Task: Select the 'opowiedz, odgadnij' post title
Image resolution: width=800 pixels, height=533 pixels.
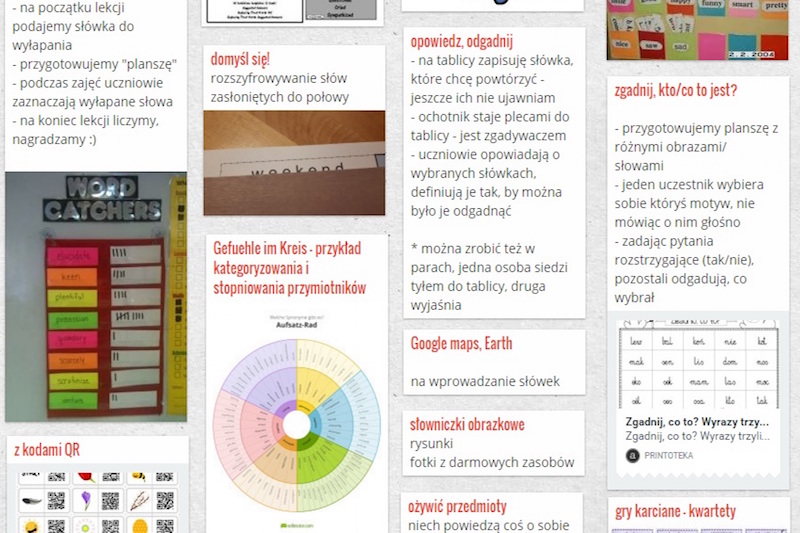Action: (462, 41)
